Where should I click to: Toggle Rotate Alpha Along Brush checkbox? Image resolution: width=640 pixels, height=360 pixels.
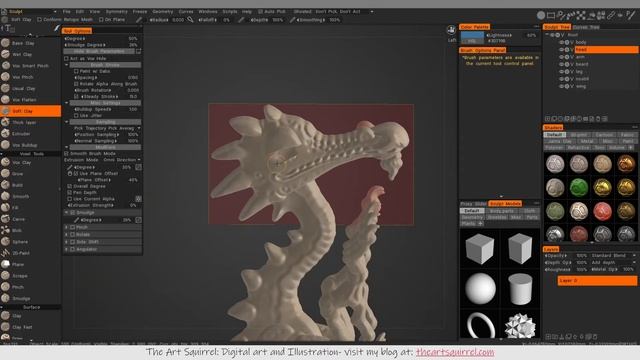click(x=76, y=84)
